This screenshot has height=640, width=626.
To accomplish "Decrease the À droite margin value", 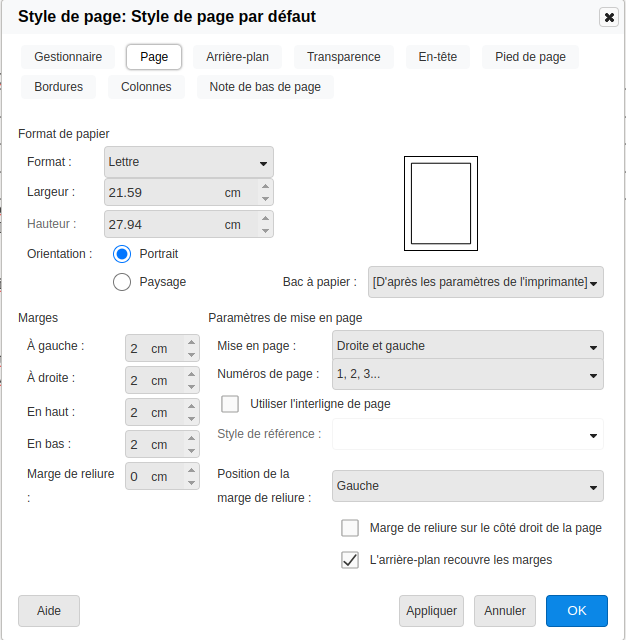I will point(191,386).
